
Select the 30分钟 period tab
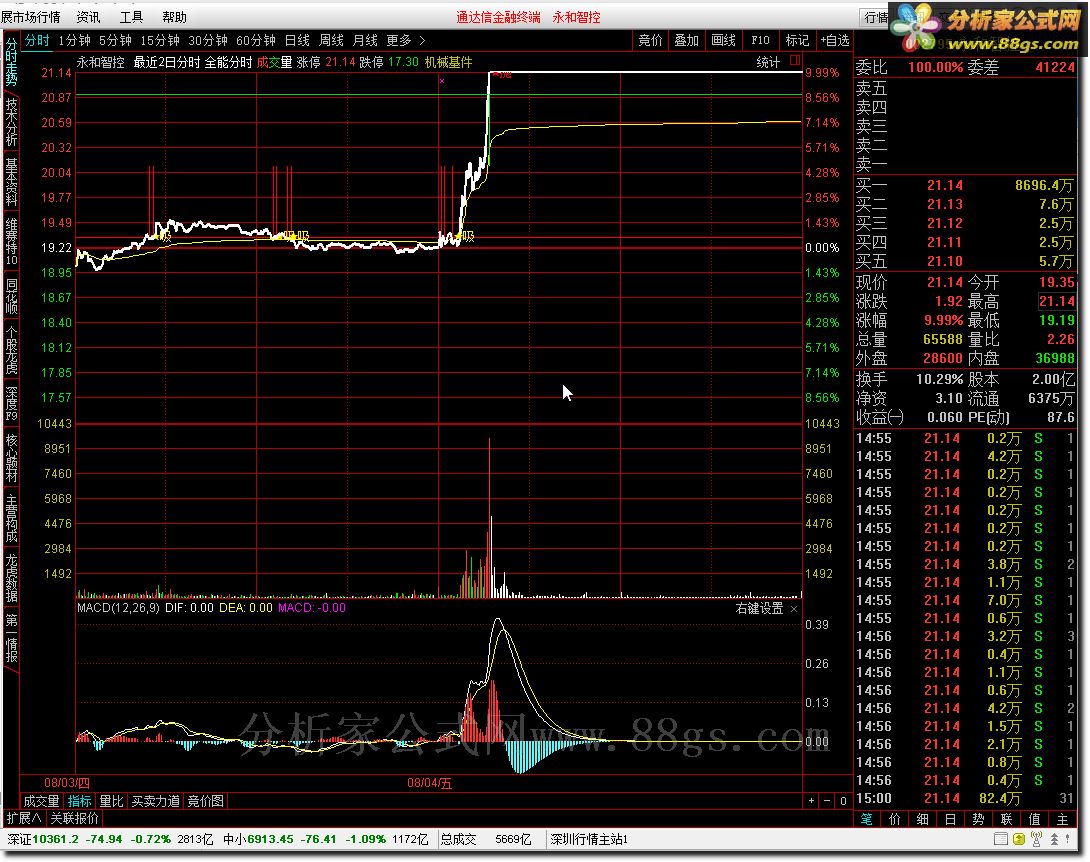(x=208, y=40)
